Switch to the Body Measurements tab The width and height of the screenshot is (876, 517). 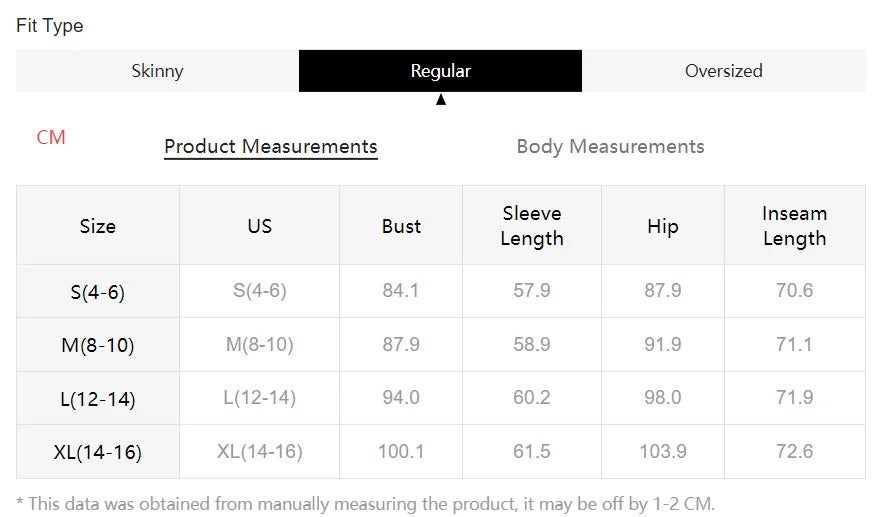610,146
